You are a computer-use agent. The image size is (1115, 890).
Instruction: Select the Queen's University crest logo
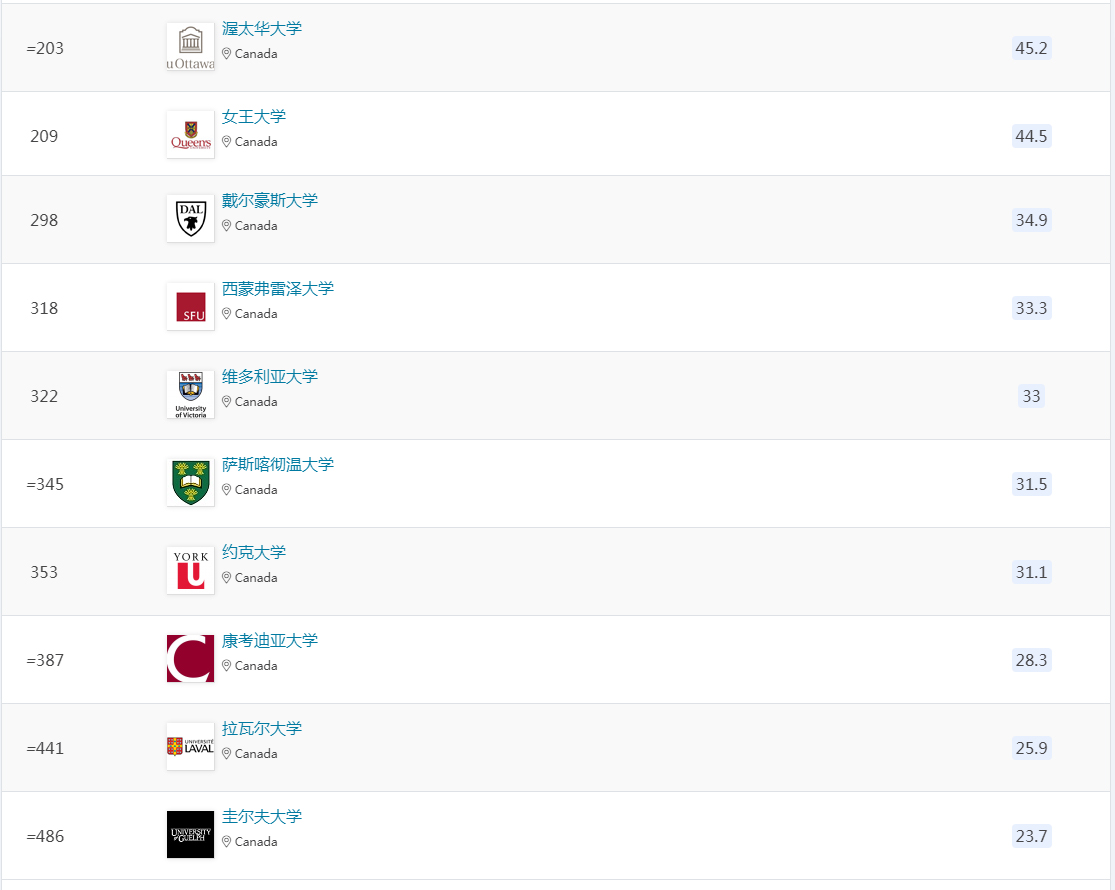pyautogui.click(x=190, y=134)
